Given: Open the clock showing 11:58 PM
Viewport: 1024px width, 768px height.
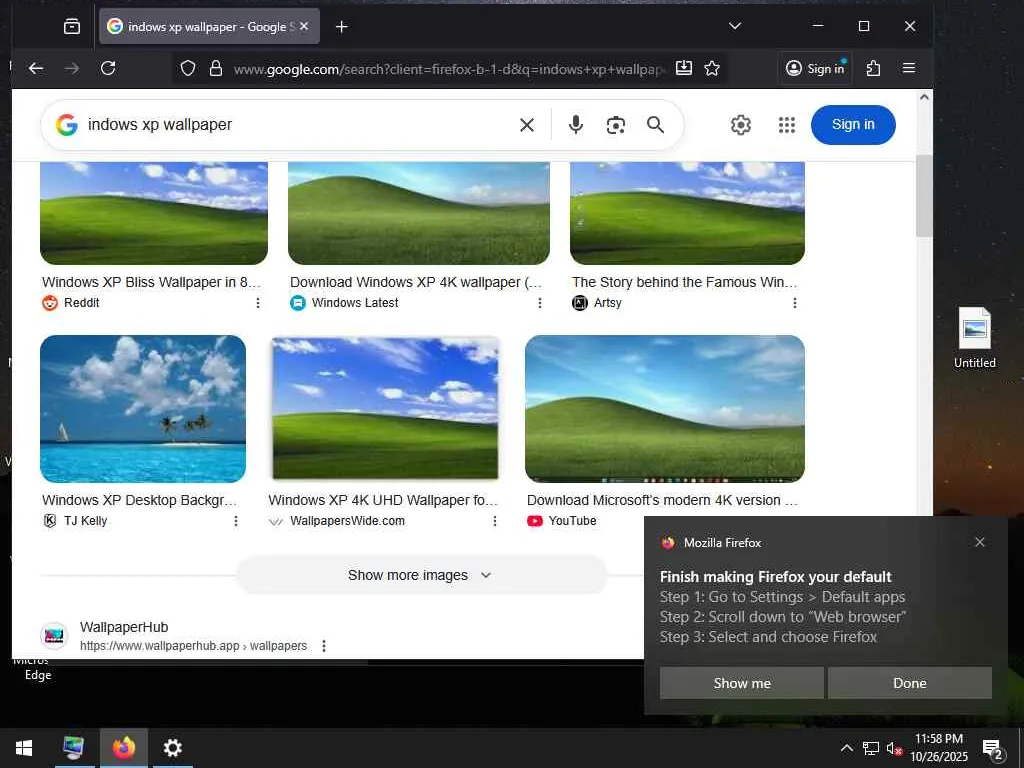Looking at the screenshot, I should [x=939, y=748].
